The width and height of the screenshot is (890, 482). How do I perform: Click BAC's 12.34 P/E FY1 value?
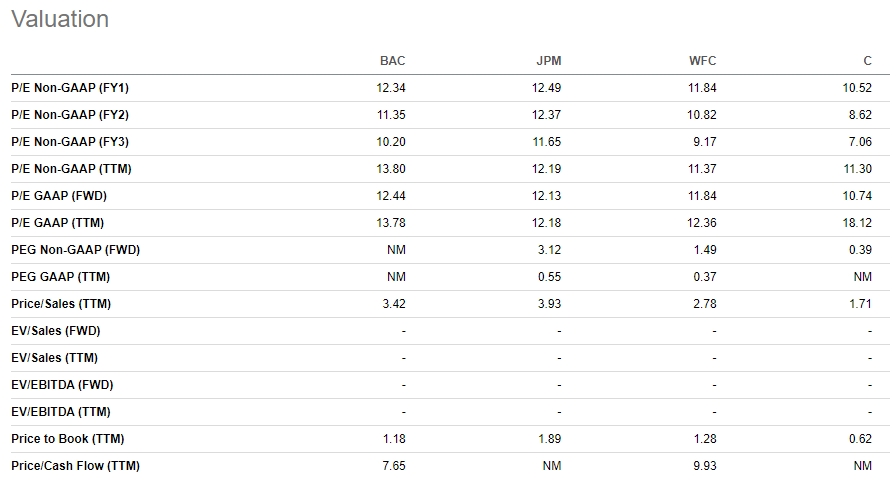click(x=391, y=88)
